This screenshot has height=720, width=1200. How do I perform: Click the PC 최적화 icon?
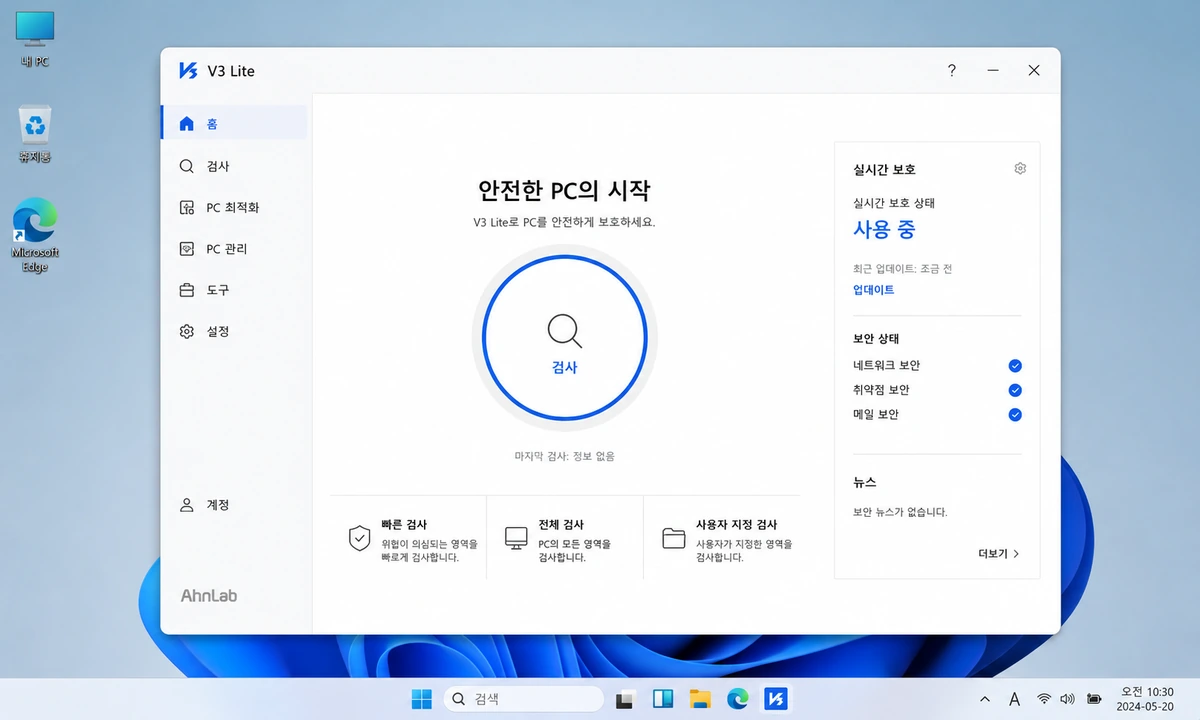coord(186,208)
